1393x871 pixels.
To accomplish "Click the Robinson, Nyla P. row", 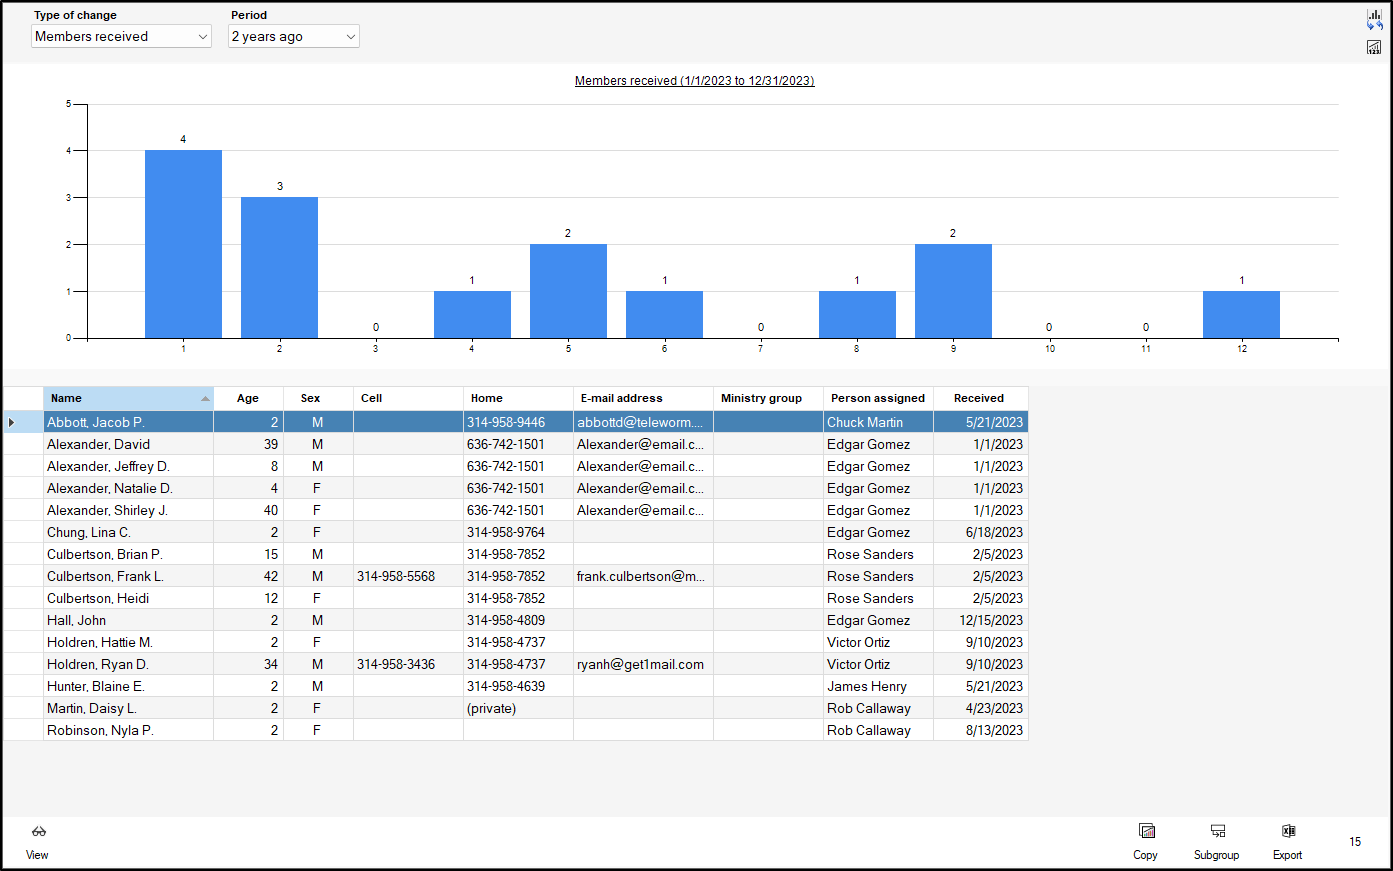I will [100, 731].
